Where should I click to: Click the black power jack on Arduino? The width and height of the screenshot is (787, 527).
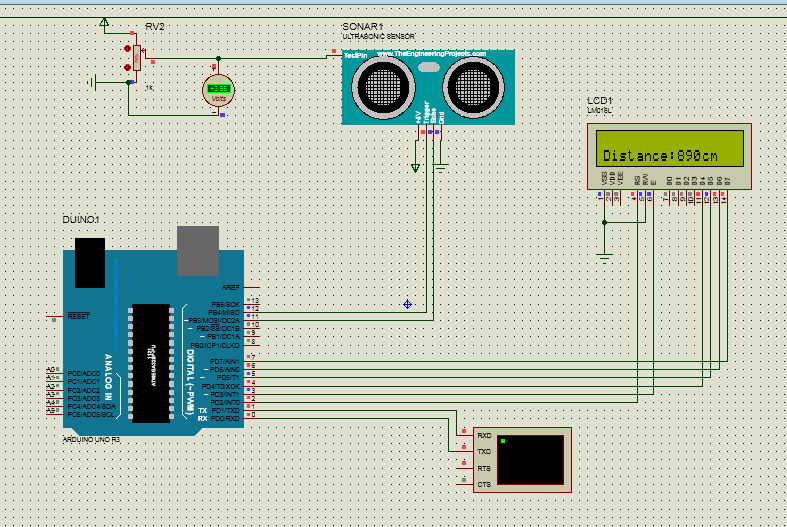(x=90, y=263)
